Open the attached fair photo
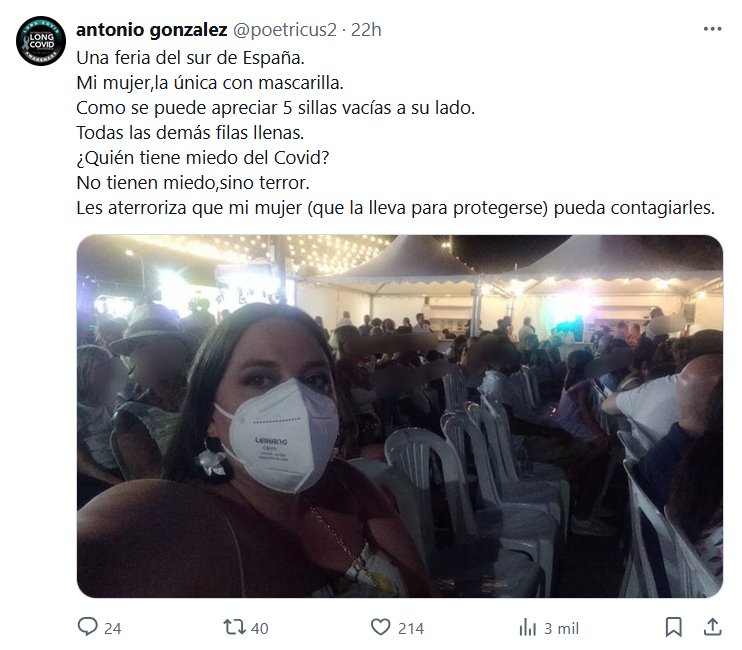 [x=400, y=416]
